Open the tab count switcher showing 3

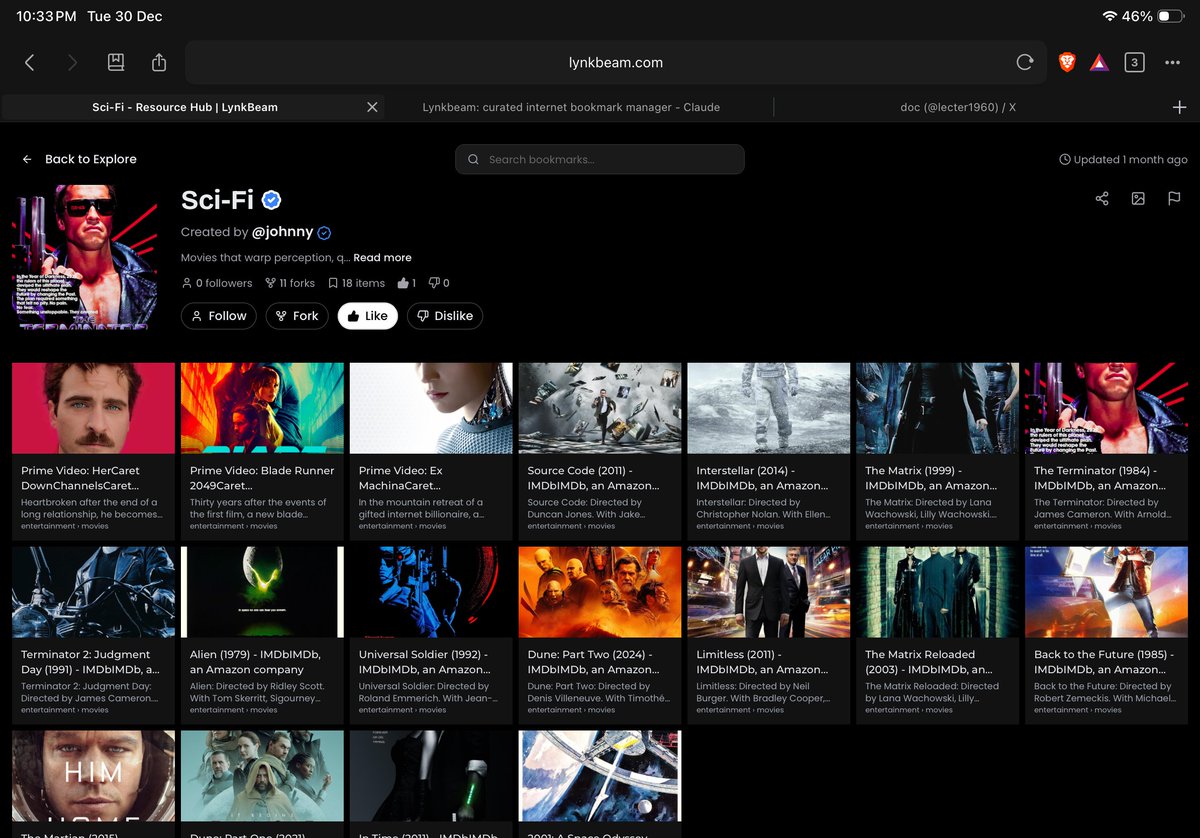click(x=1134, y=62)
